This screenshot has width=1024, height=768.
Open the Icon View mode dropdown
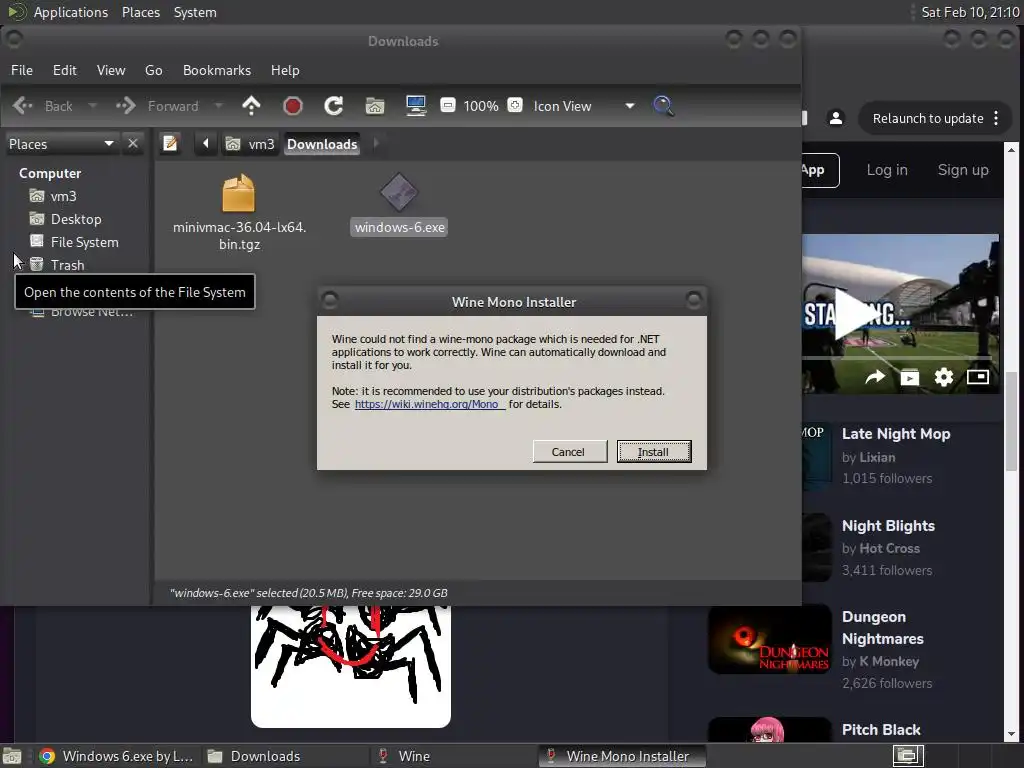(583, 106)
